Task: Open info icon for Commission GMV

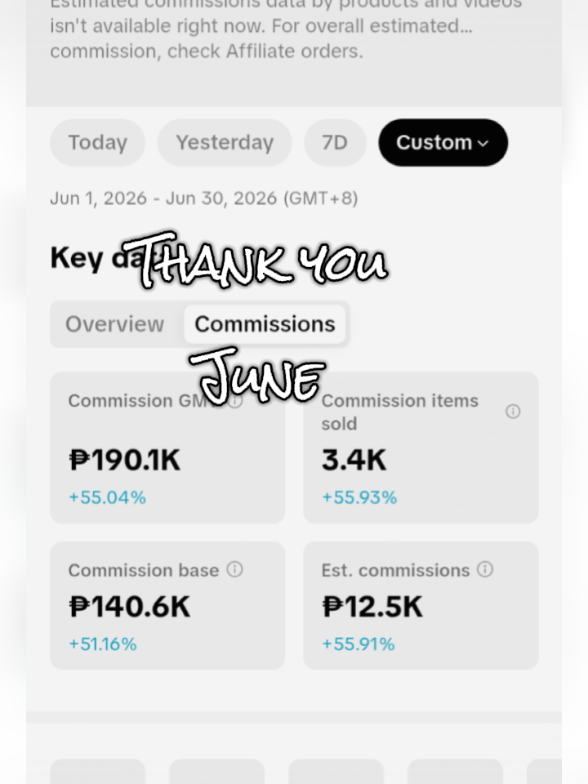Action: 236,400
